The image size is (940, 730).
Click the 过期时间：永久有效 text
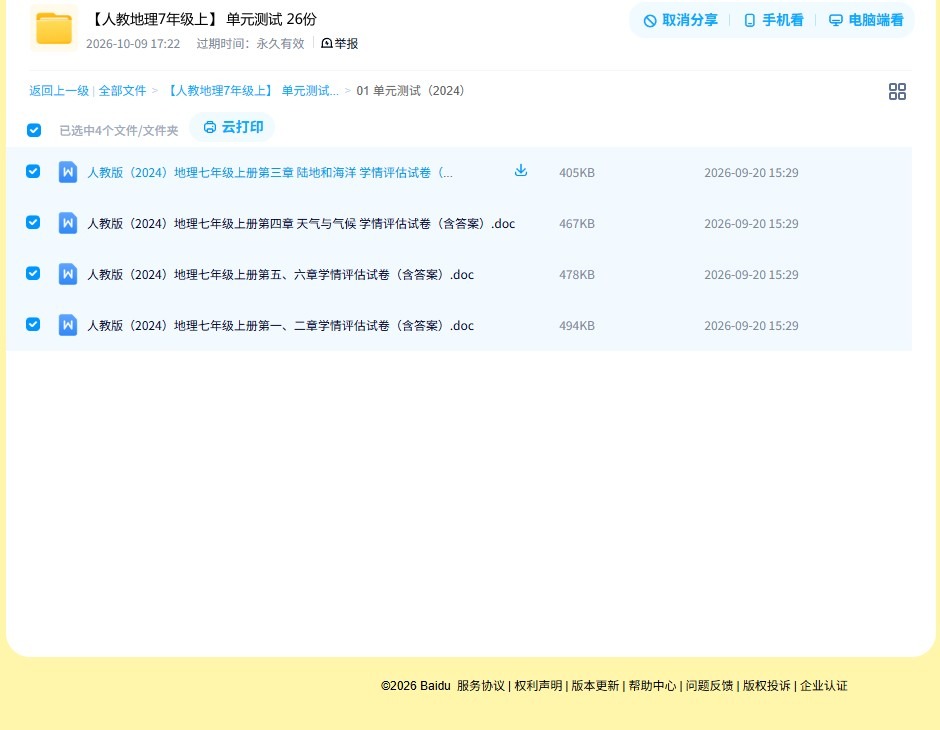(x=251, y=43)
